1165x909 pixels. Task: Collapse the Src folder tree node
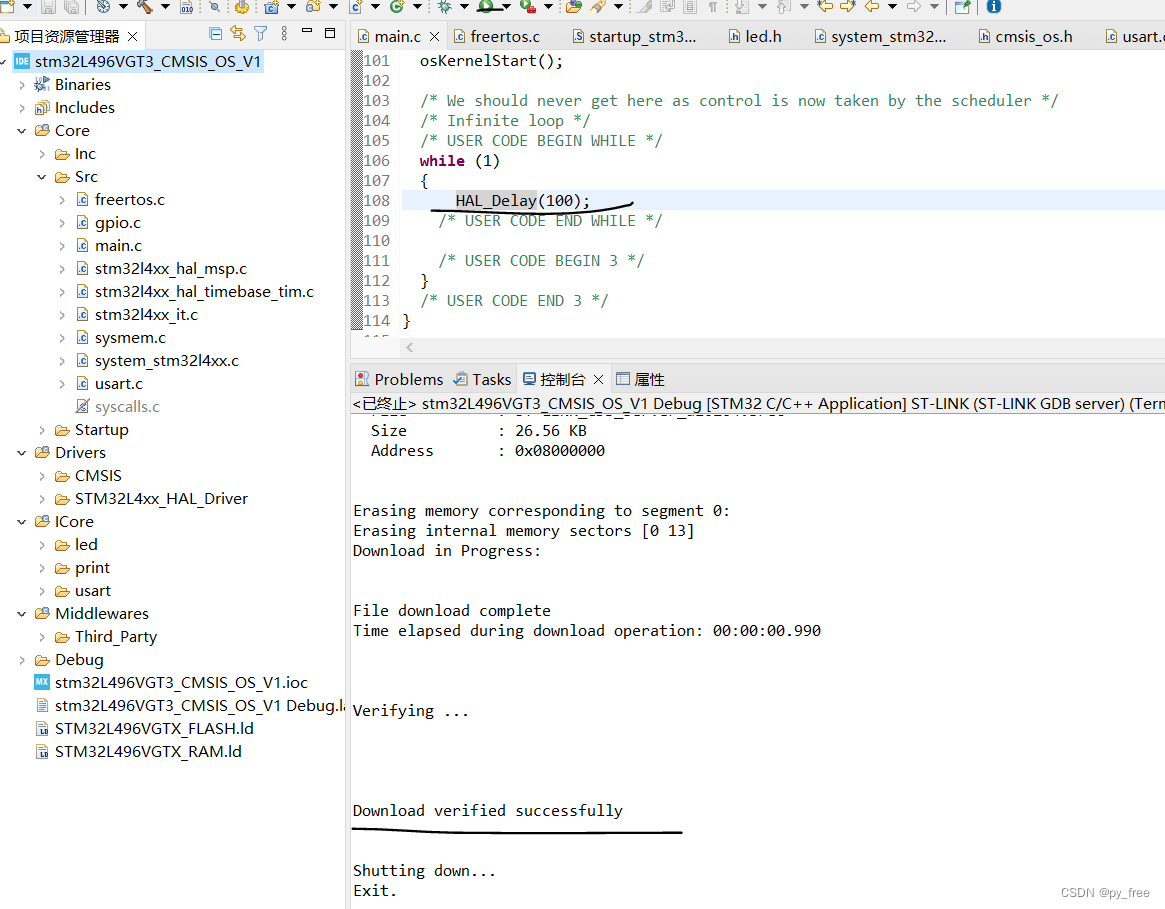pyautogui.click(x=42, y=177)
